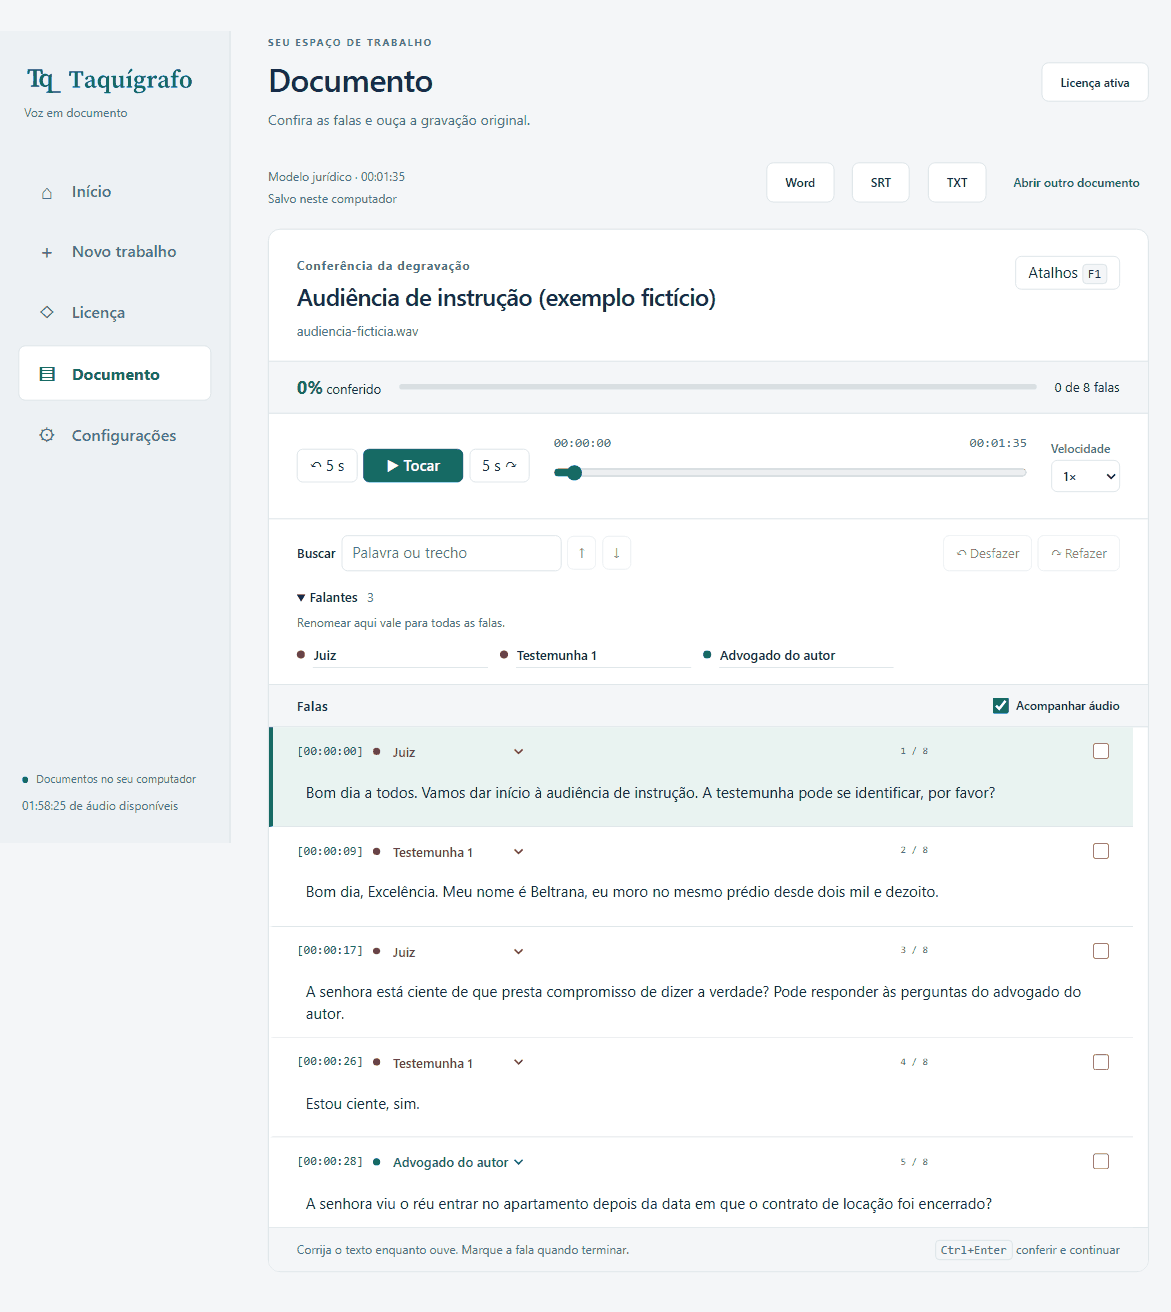Jump to next search result arrow
Image resolution: width=1171 pixels, height=1312 pixels.
(x=617, y=553)
